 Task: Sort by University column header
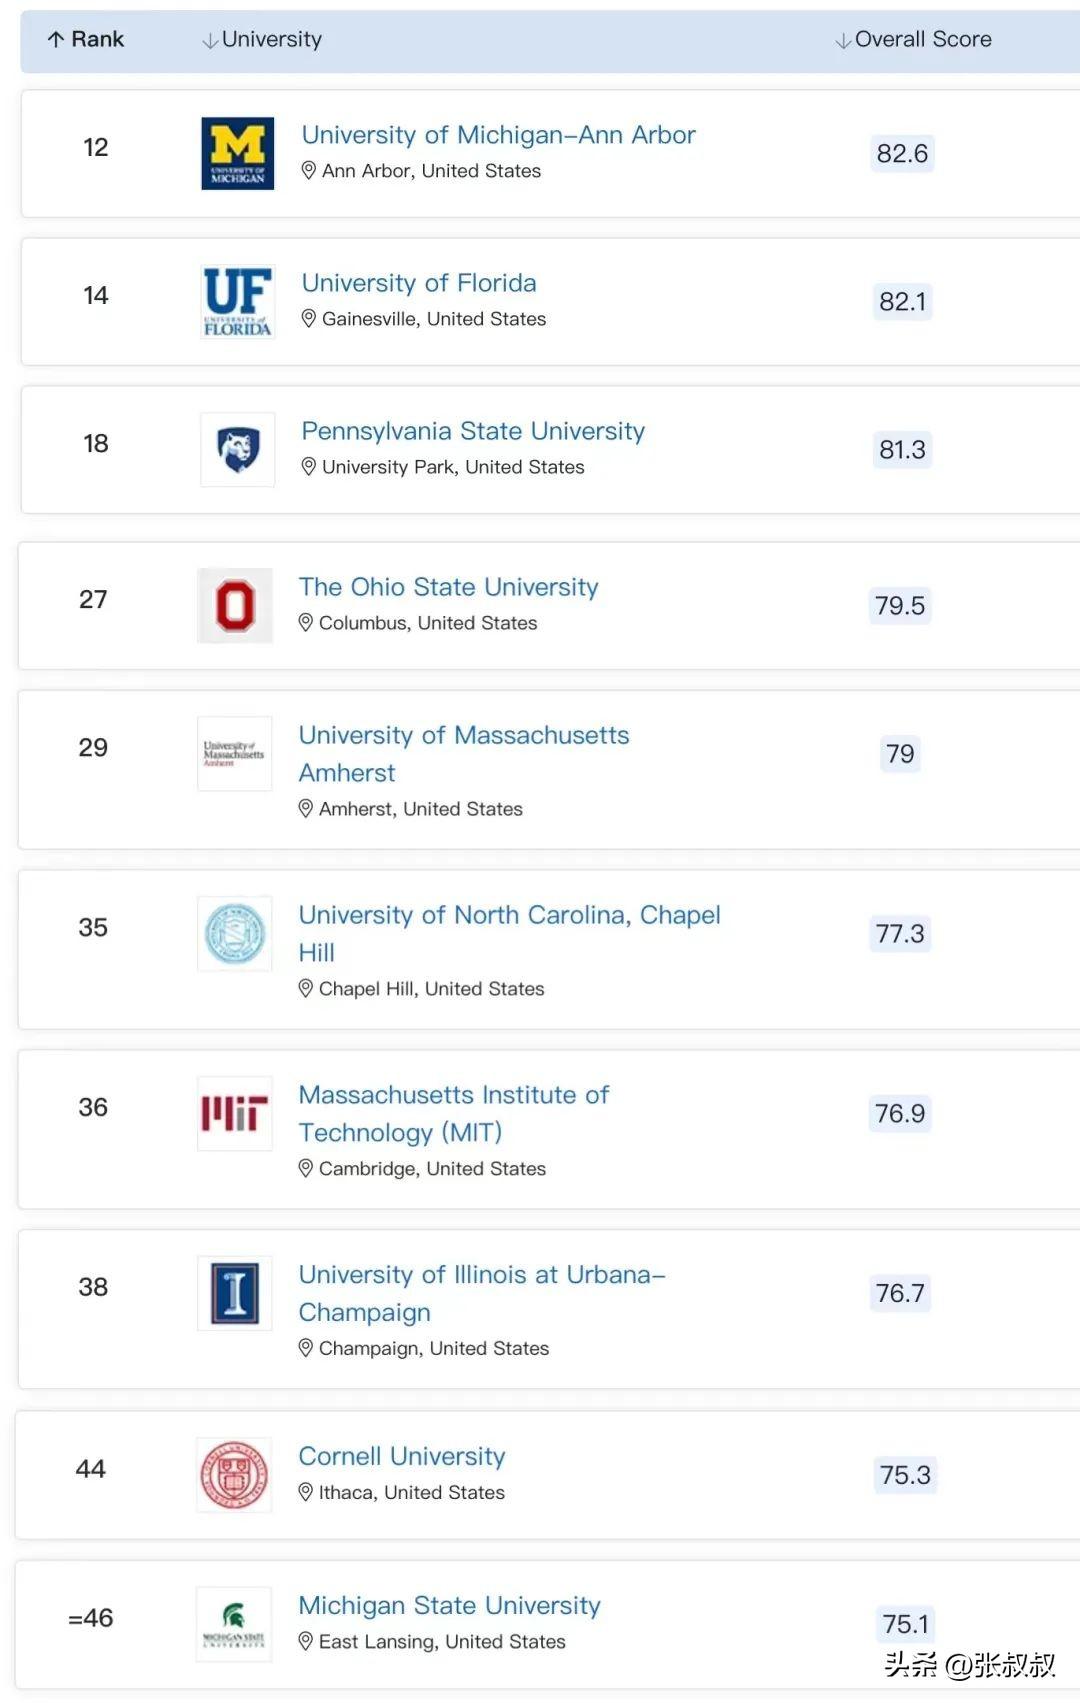click(262, 40)
